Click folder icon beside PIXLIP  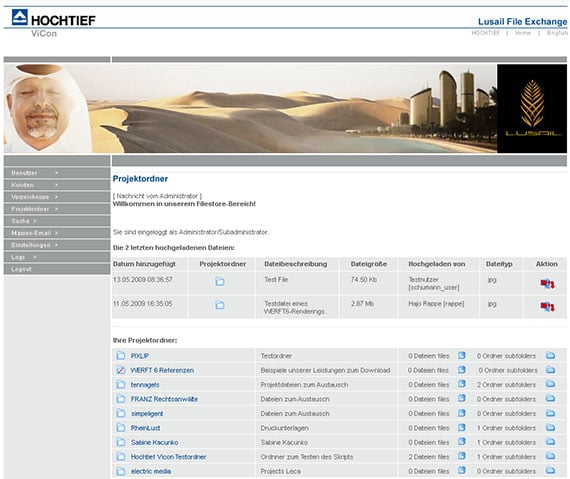[121, 355]
